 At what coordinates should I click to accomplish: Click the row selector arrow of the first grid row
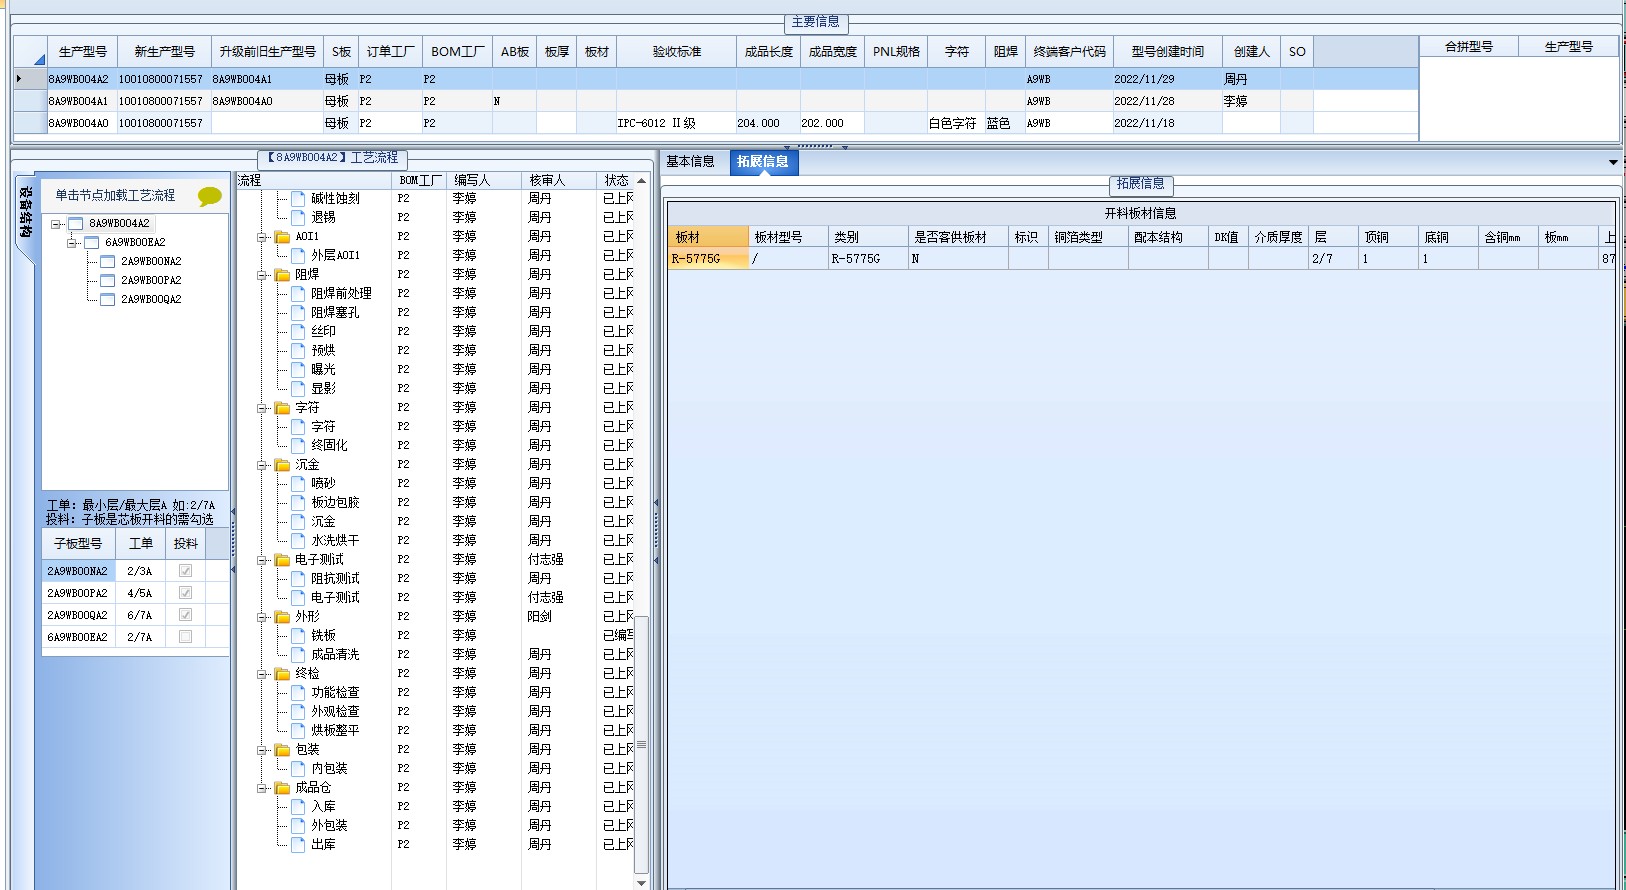tap(30, 79)
